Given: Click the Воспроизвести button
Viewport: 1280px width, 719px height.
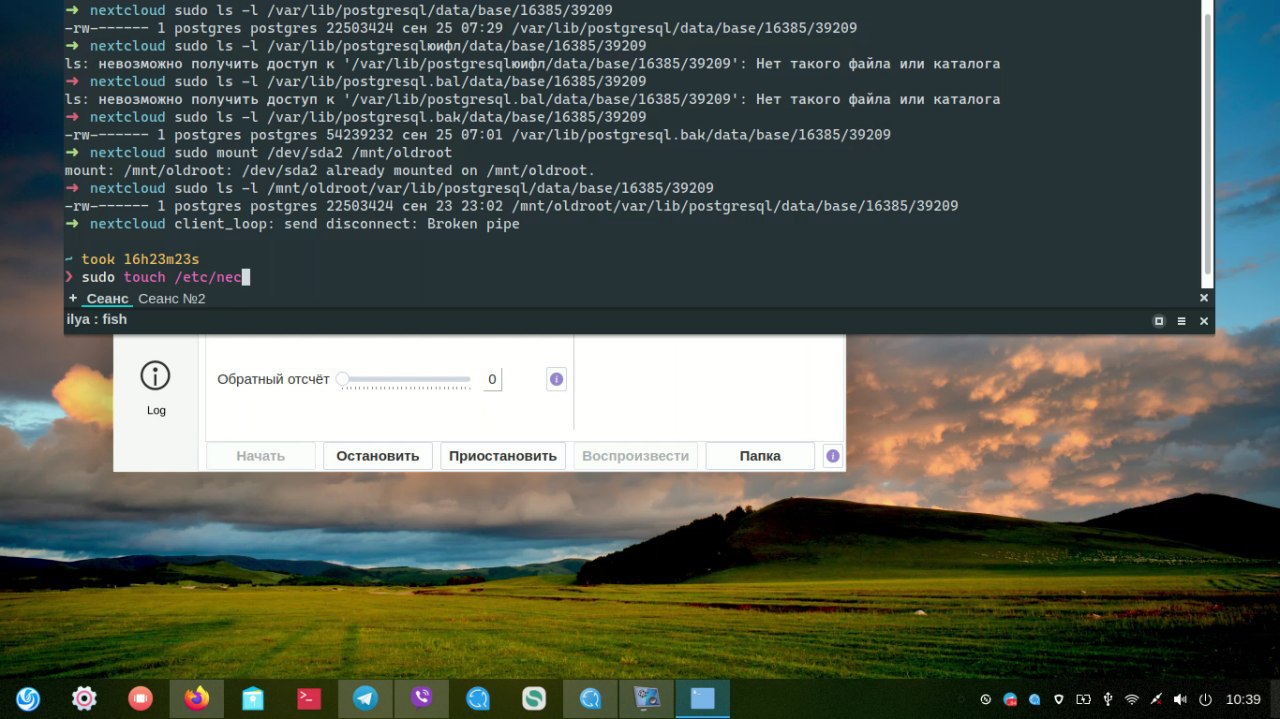Looking at the screenshot, I should point(636,456).
